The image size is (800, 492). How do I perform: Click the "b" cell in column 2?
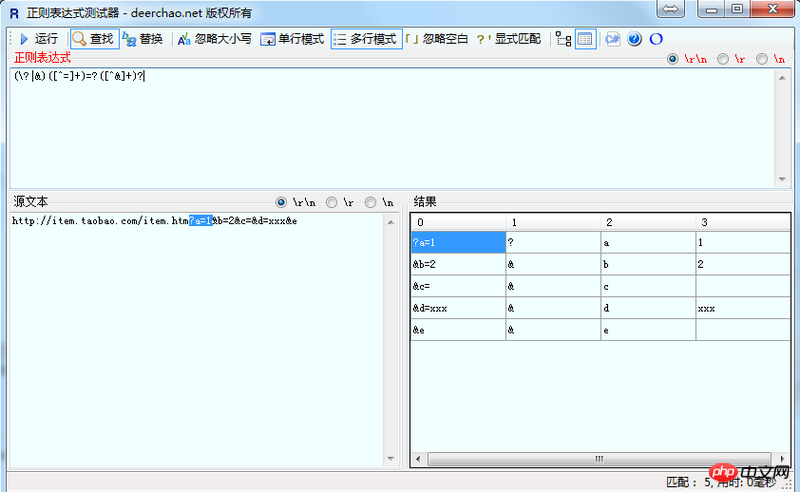(648, 264)
